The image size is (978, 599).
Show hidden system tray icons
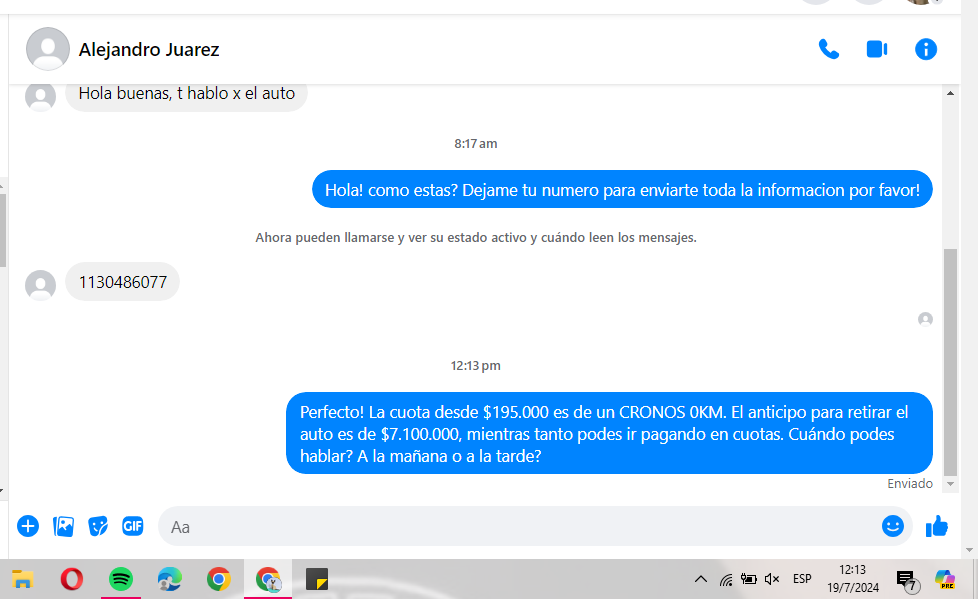(x=700, y=579)
